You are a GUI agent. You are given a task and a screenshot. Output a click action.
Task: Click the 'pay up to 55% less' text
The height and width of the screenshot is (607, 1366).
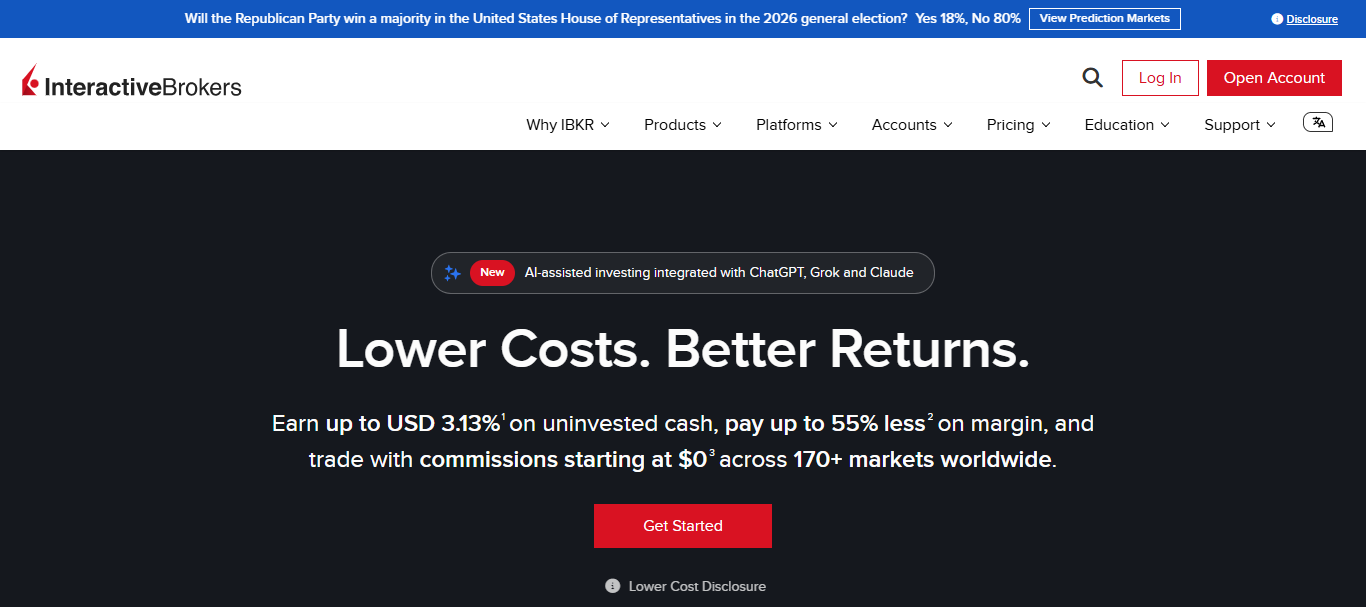825,424
